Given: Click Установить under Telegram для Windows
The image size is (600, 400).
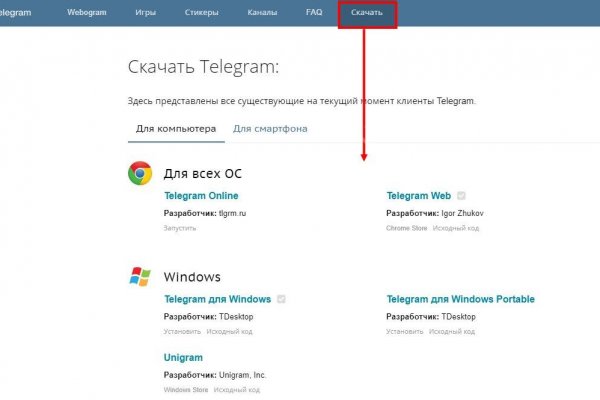Looking at the screenshot, I should (x=182, y=331).
